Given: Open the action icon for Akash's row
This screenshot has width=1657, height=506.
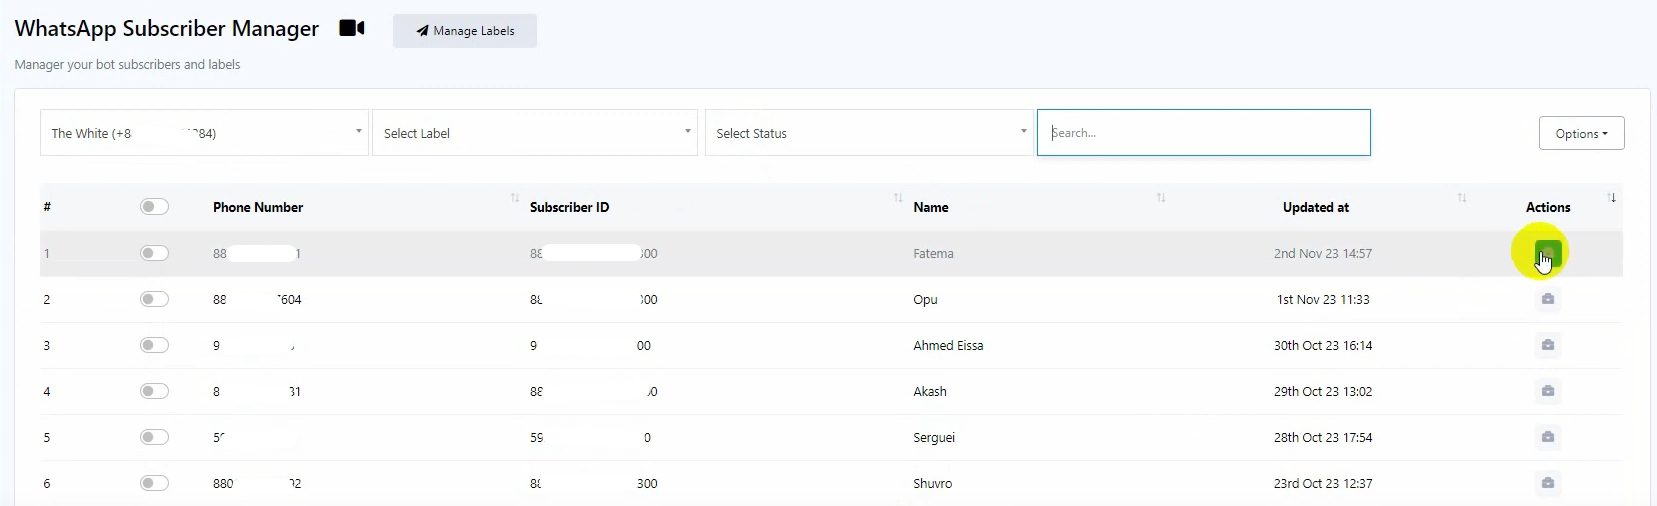Looking at the screenshot, I should tap(1547, 391).
